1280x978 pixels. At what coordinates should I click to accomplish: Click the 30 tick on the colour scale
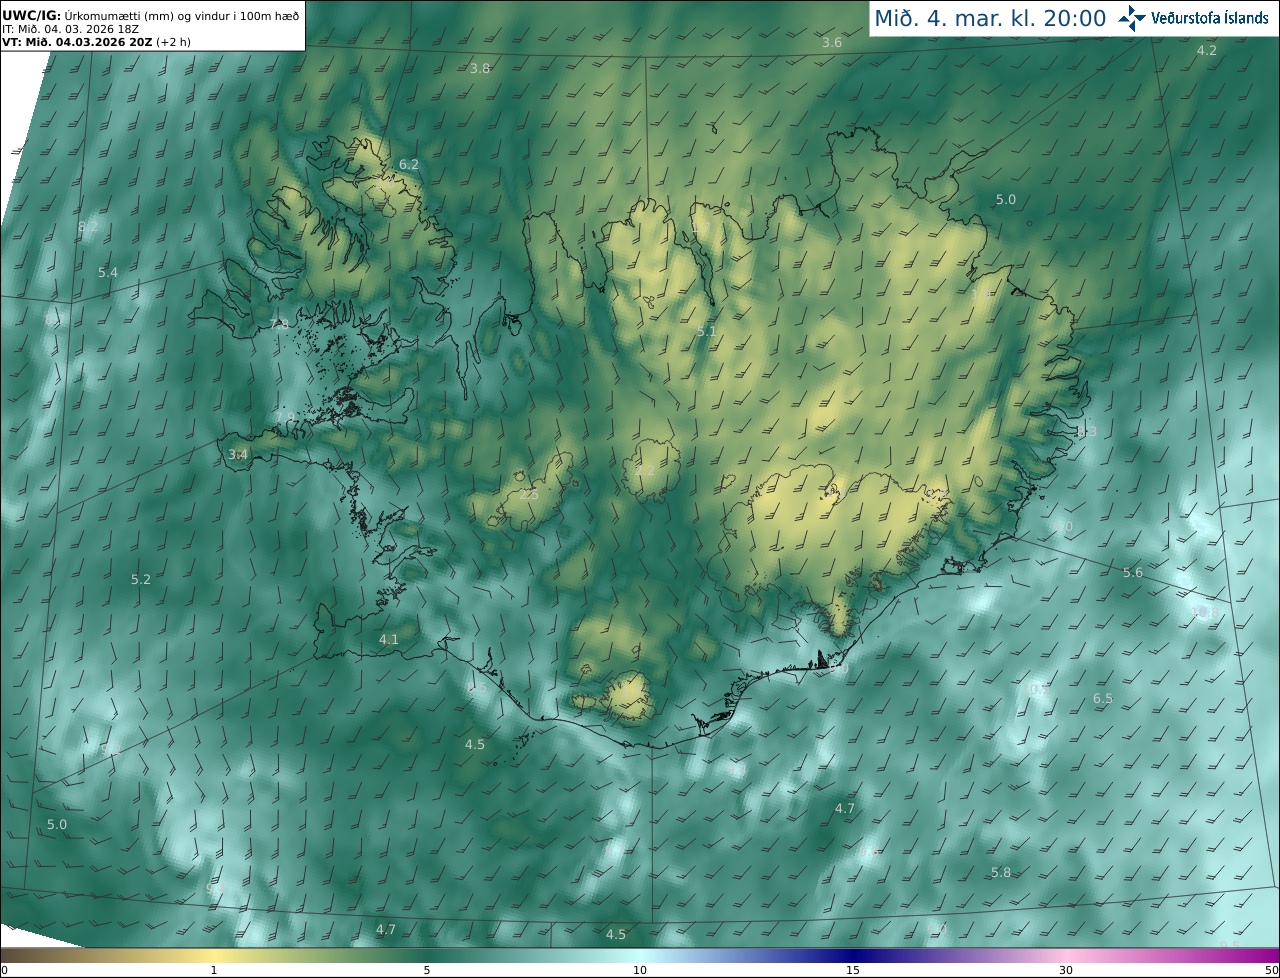[x=1066, y=970]
